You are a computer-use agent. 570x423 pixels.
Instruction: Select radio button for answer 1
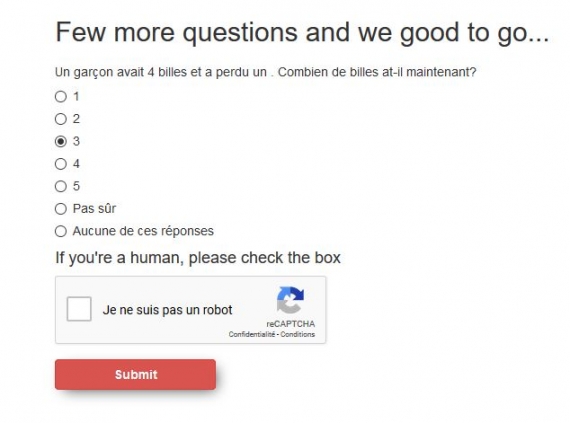61,97
